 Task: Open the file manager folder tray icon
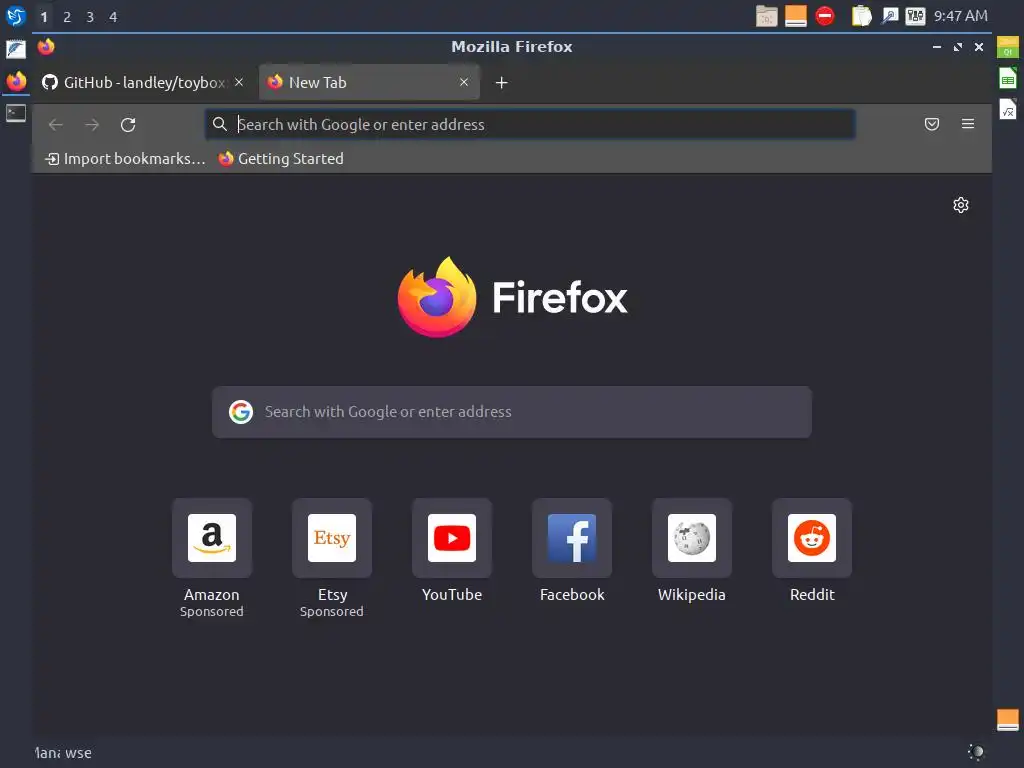click(x=767, y=16)
